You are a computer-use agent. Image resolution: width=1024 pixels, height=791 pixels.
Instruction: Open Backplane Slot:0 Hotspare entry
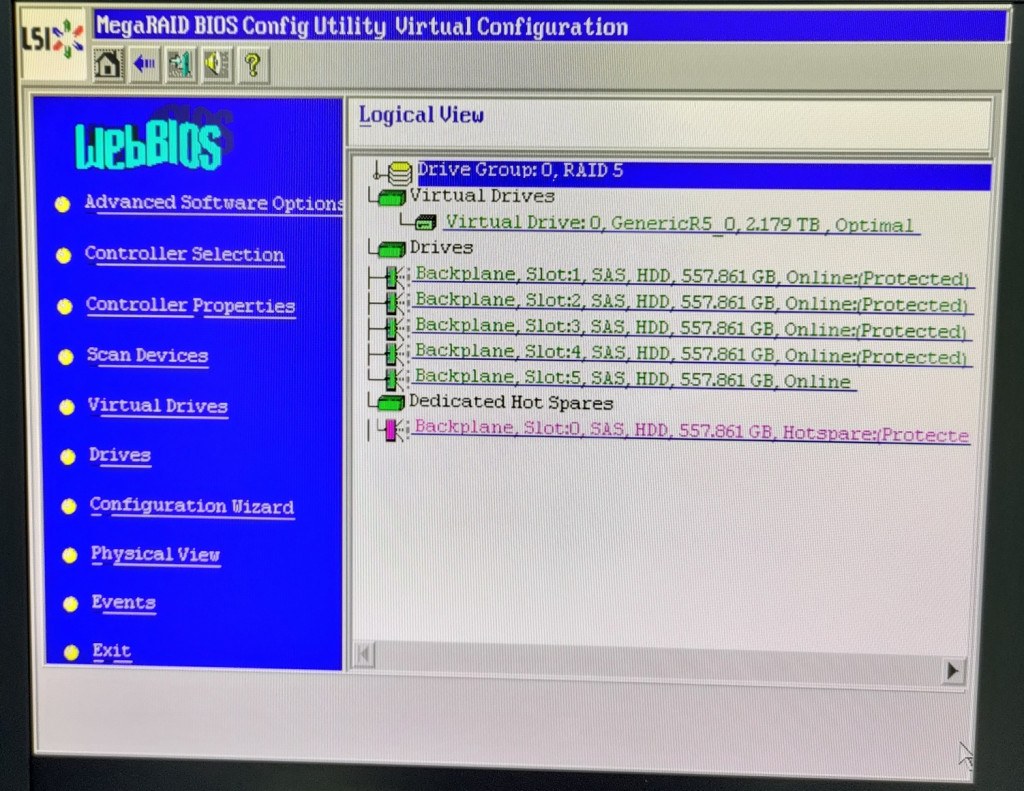pyautogui.click(x=691, y=431)
